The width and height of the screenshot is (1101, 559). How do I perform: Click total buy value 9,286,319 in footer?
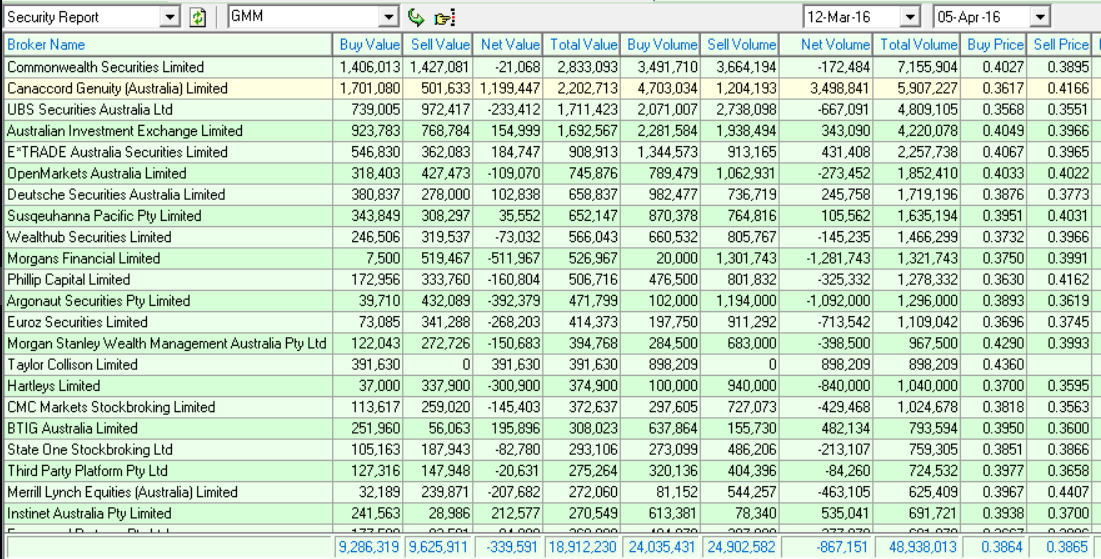[x=369, y=547]
